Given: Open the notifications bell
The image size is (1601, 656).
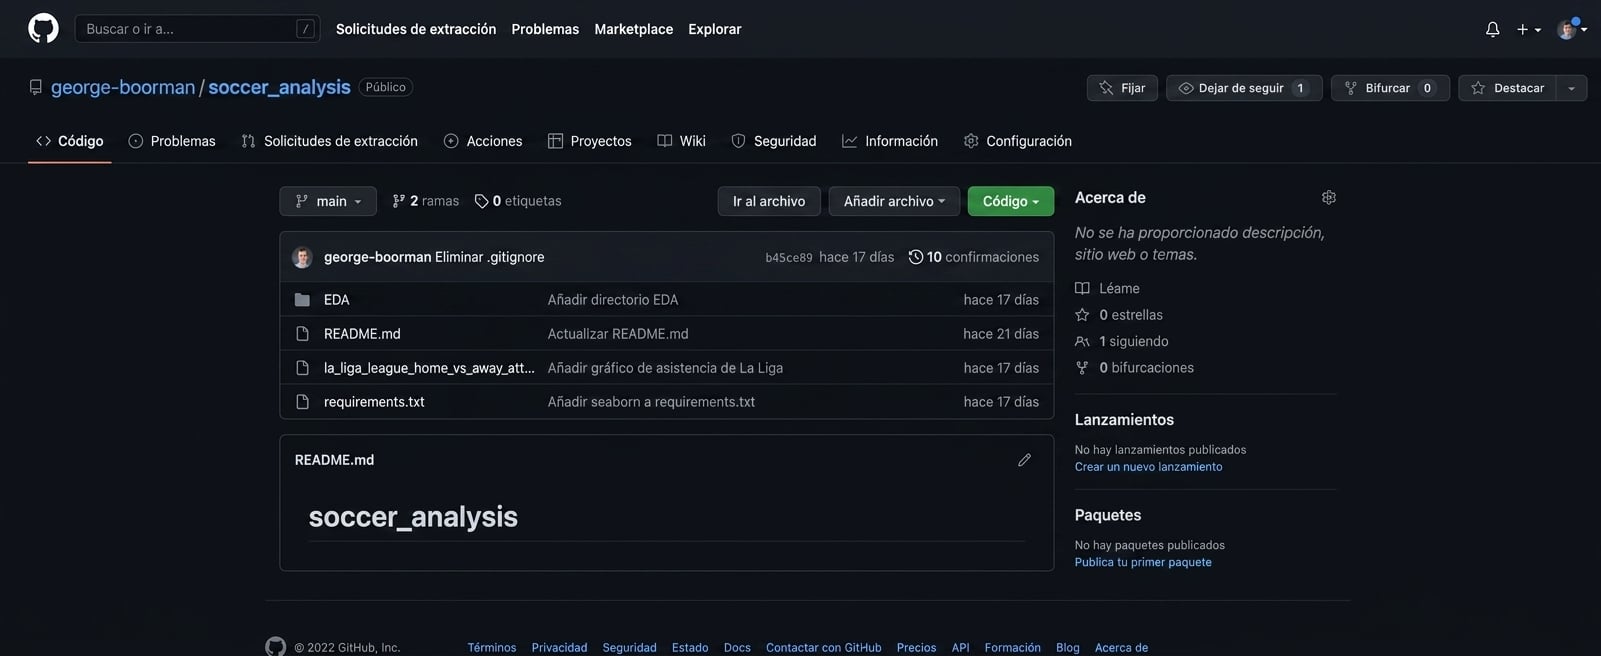Looking at the screenshot, I should coord(1492,29).
